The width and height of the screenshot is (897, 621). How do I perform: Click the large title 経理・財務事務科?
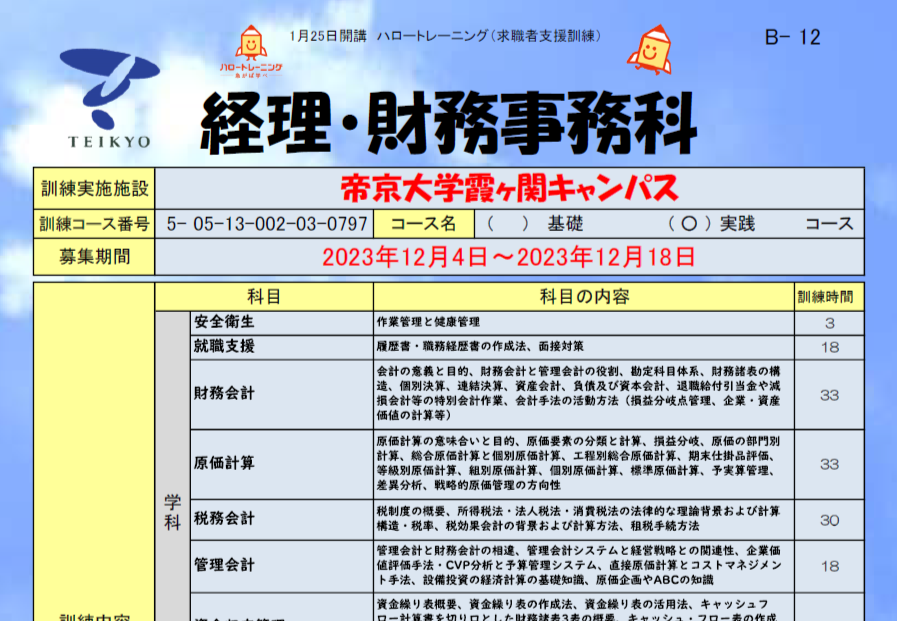(x=448, y=122)
